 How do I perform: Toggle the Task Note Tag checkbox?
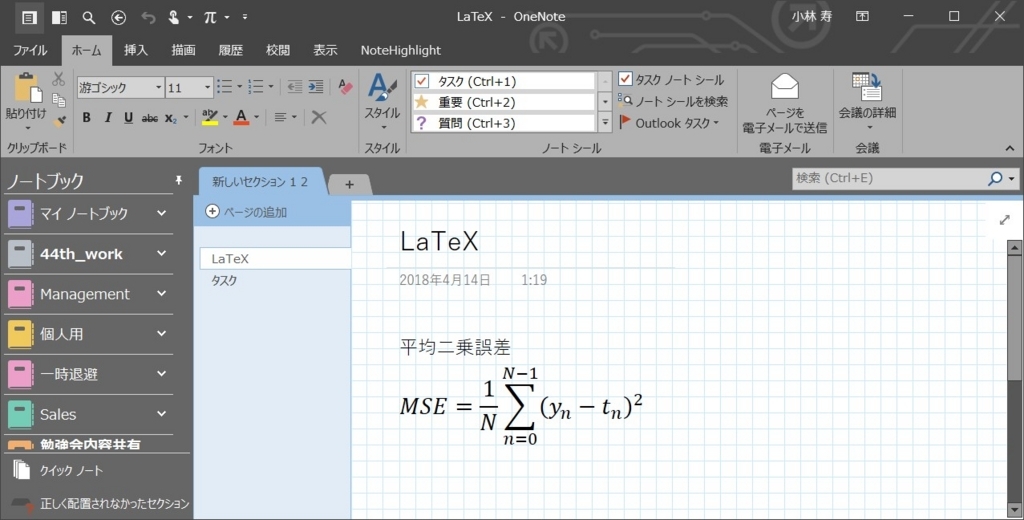coord(625,79)
